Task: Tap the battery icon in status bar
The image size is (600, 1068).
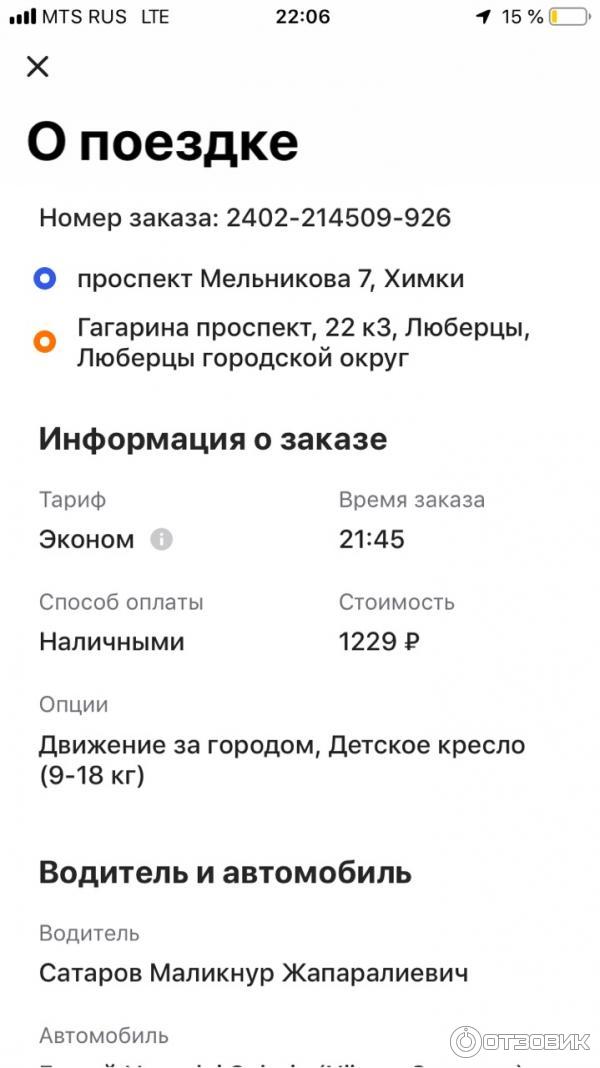Action: 569,17
